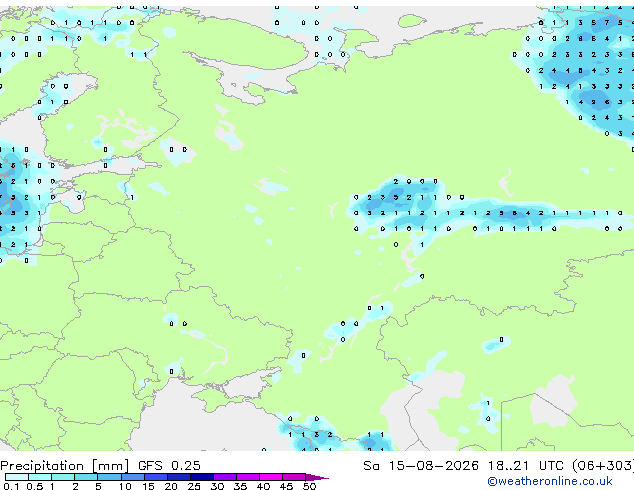Pick the 40–45 mm magenta legend swatch
Viewport: 634px width, 490px height.
click(x=271, y=477)
